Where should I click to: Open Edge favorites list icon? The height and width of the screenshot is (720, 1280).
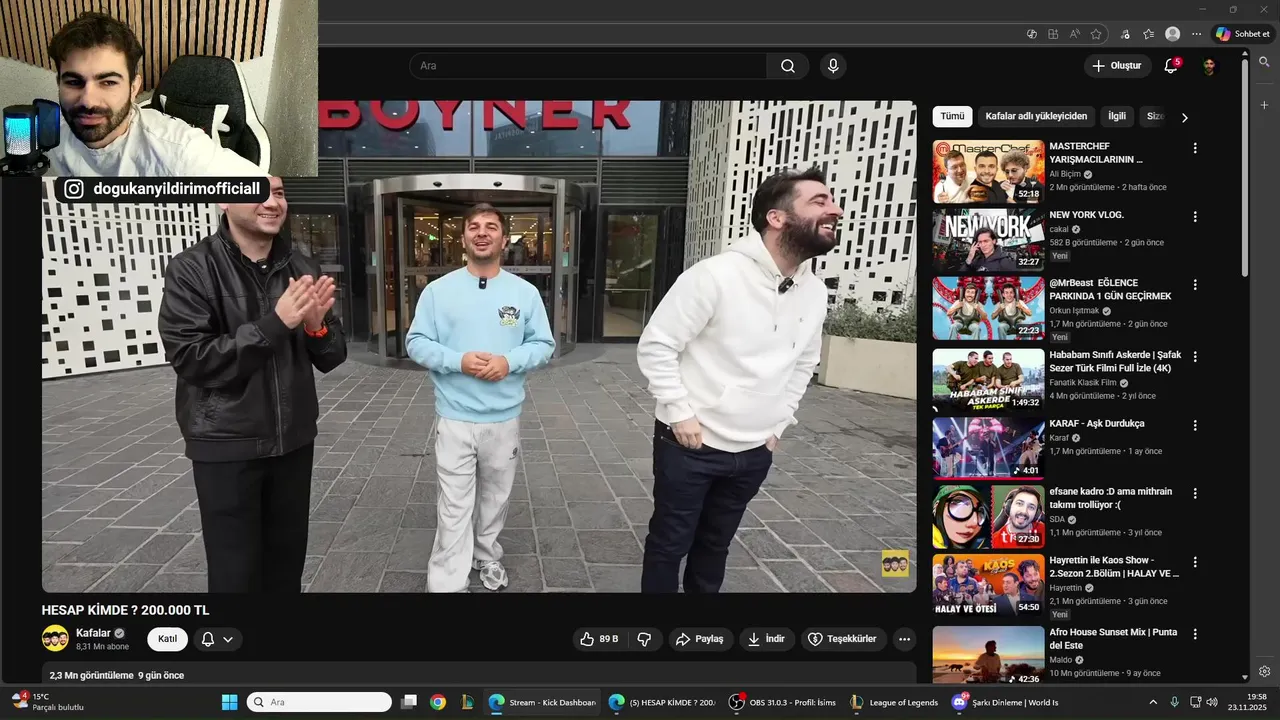tap(1148, 34)
